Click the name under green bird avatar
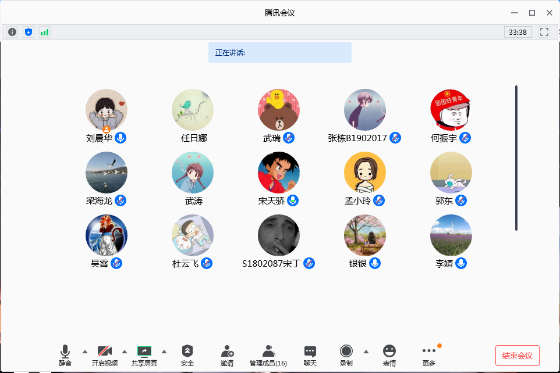The height and width of the screenshot is (373, 560). 194,138
